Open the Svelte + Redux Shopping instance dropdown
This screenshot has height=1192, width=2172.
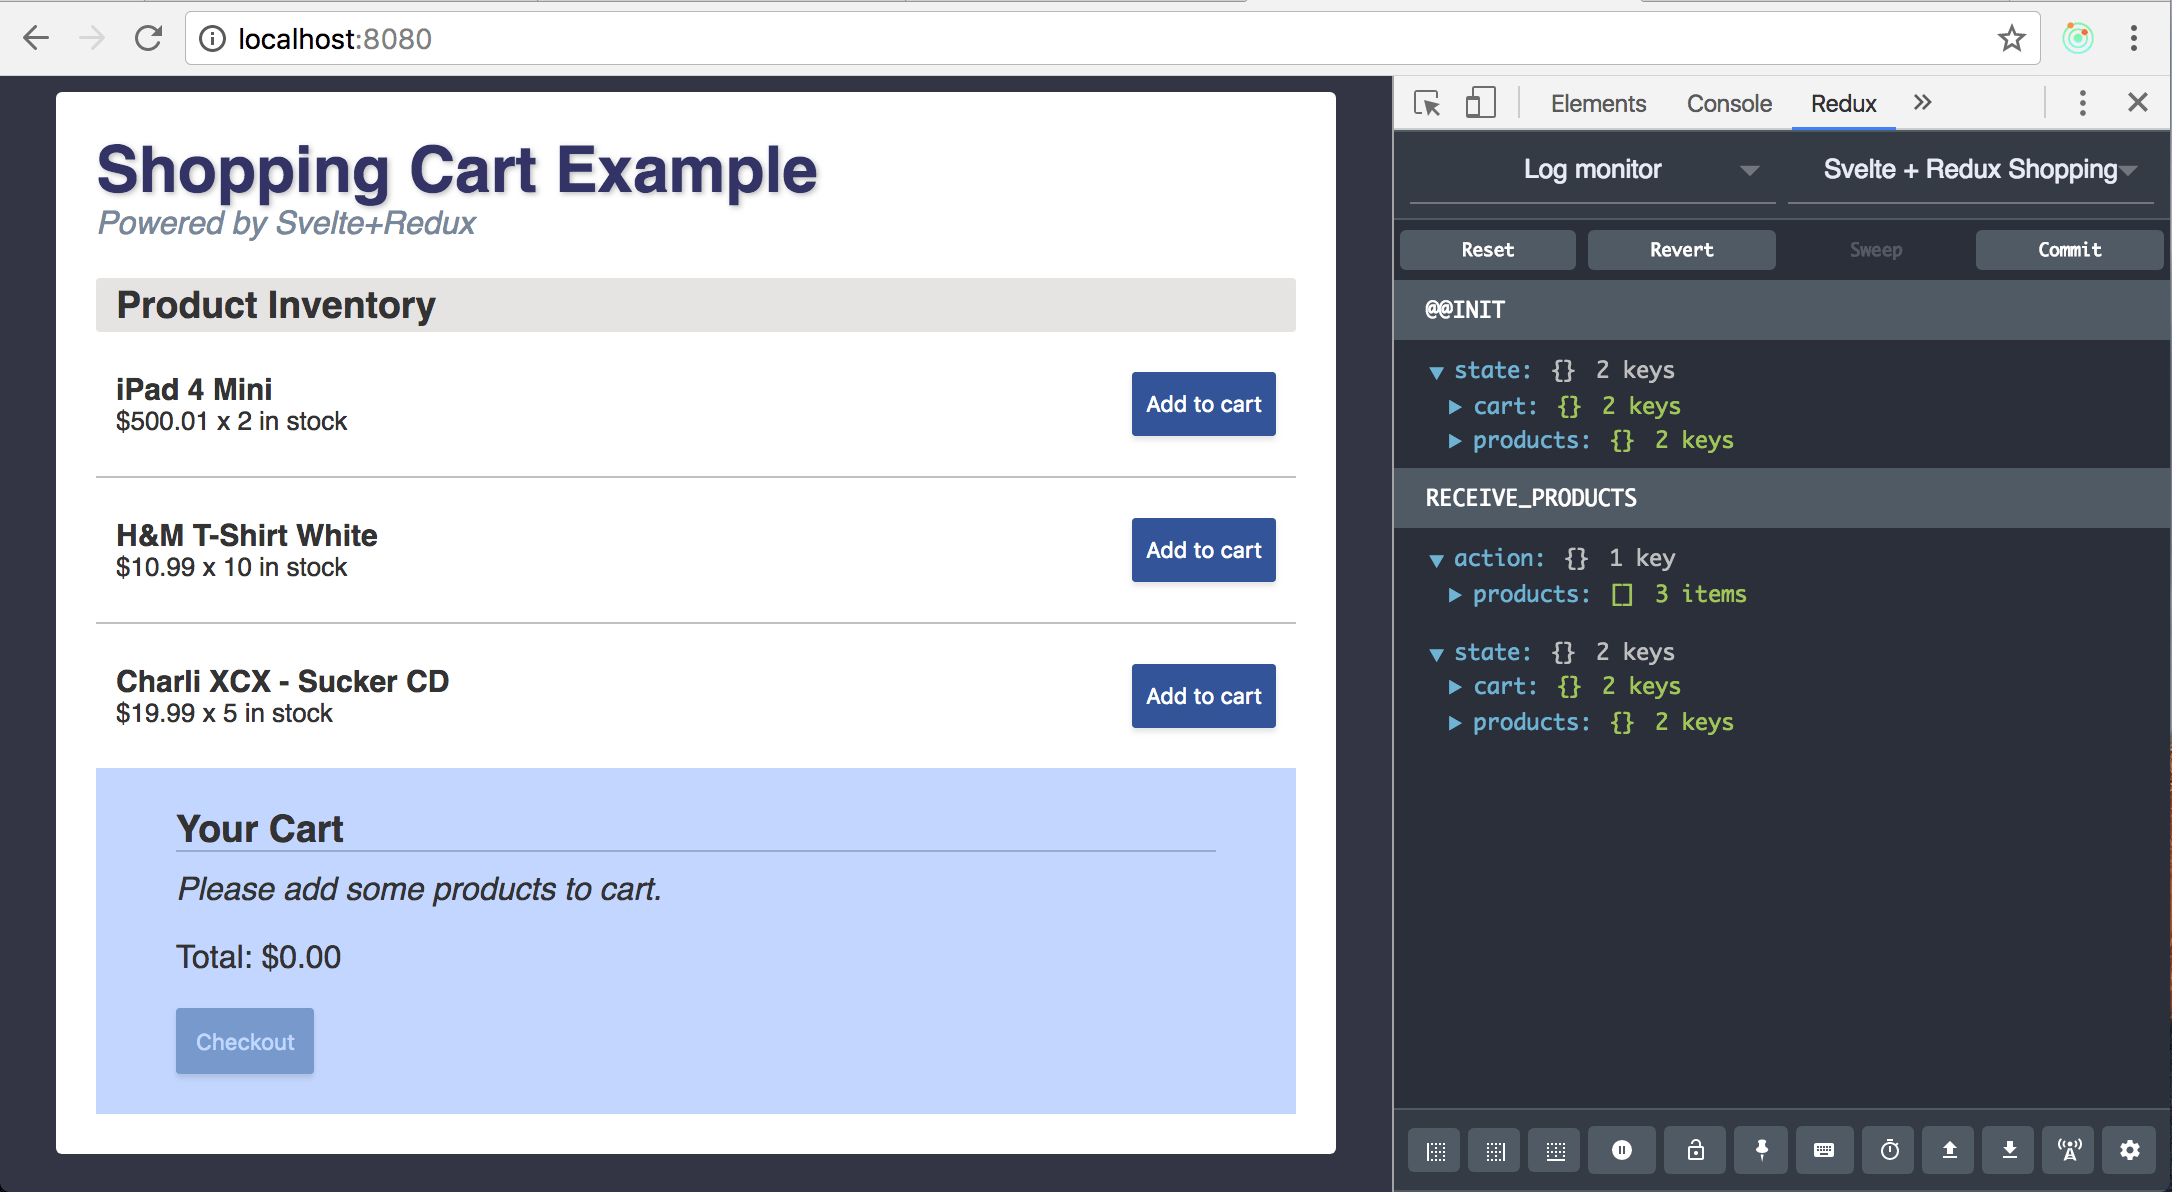tap(1971, 169)
